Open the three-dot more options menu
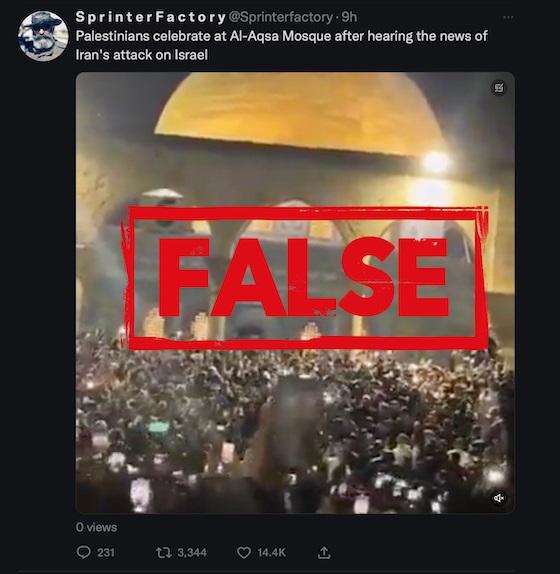Screen dimensions: 560x574 click(508, 17)
